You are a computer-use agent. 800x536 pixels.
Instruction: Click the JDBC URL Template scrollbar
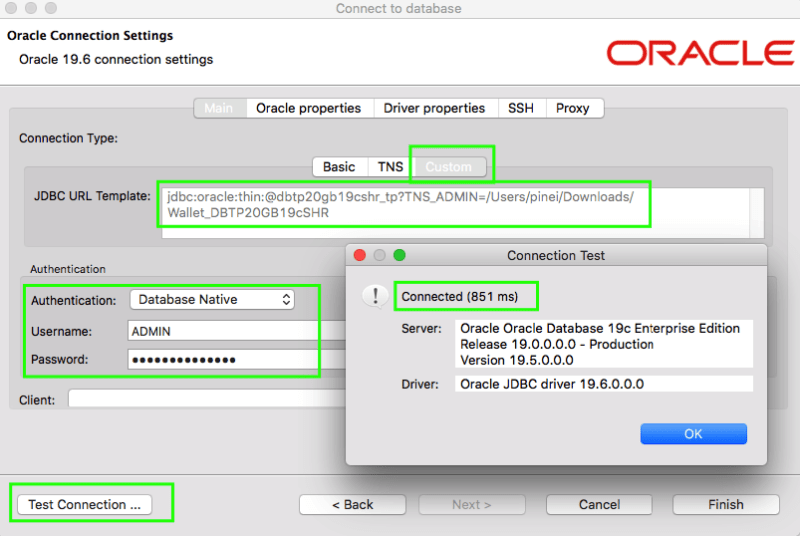pyautogui.click(x=757, y=212)
